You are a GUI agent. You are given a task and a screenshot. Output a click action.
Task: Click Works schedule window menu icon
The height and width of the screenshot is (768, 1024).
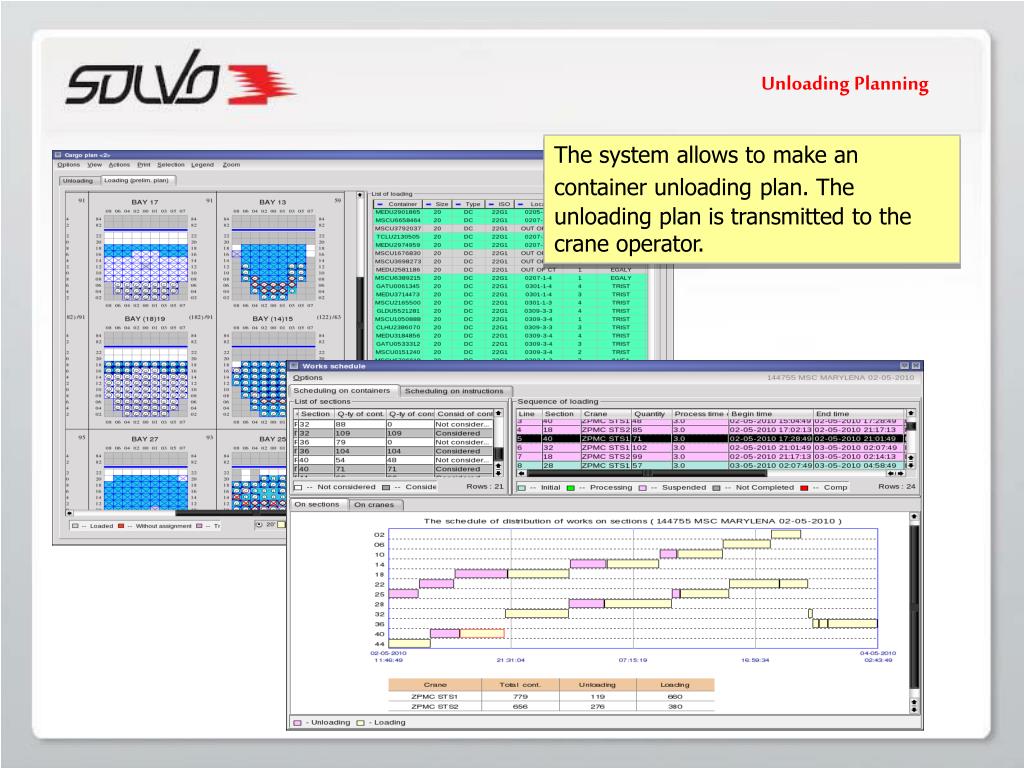pos(294,366)
